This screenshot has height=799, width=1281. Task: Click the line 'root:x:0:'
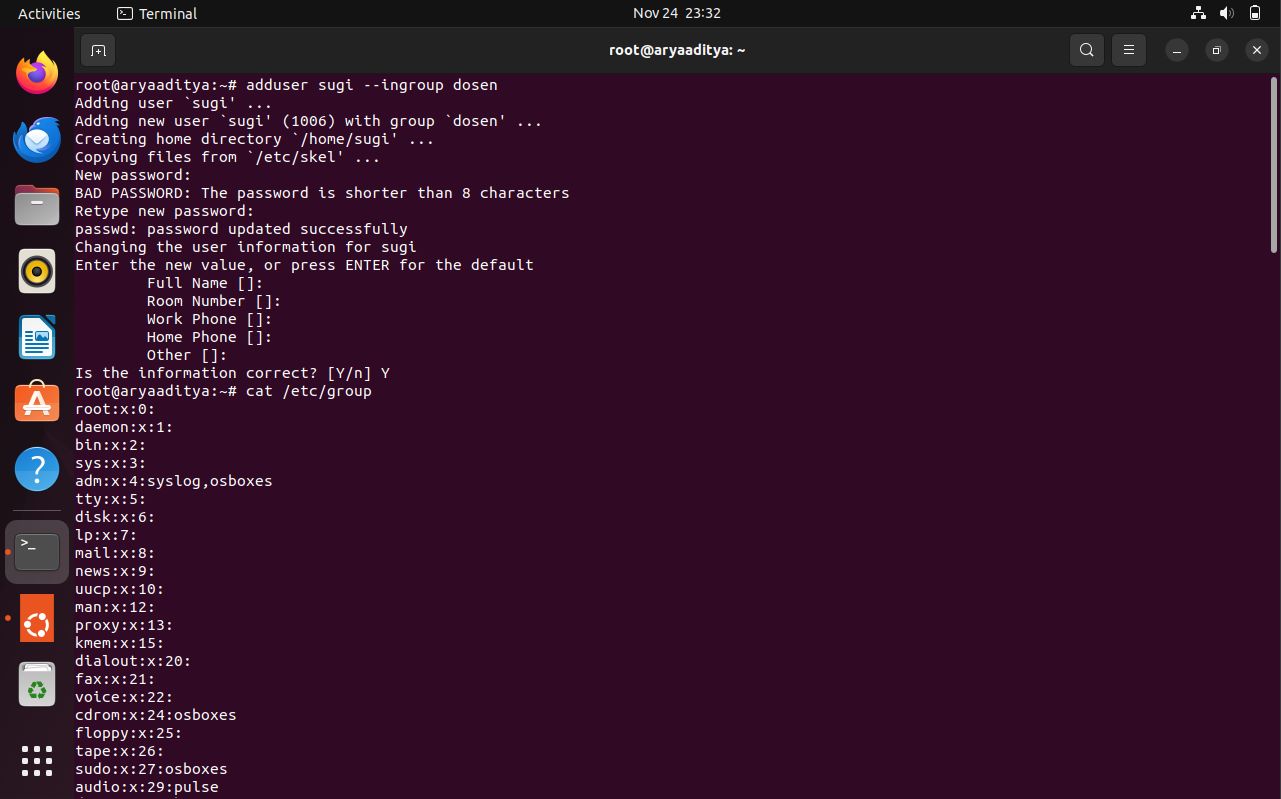click(x=115, y=409)
